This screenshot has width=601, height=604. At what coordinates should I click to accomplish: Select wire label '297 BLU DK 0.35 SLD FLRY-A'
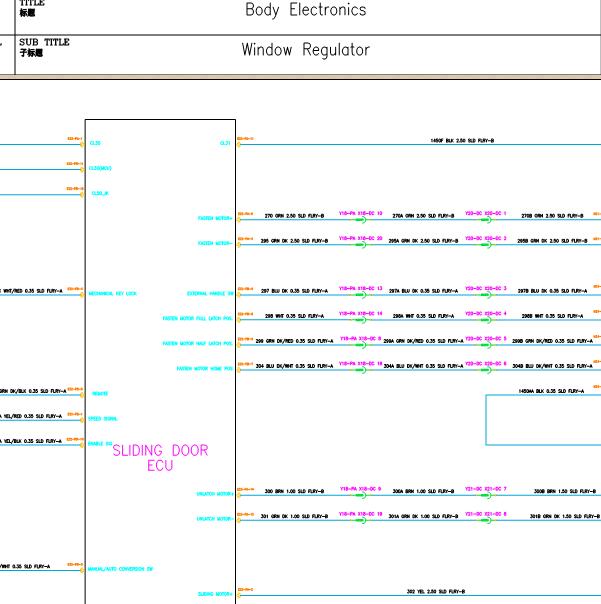click(294, 291)
